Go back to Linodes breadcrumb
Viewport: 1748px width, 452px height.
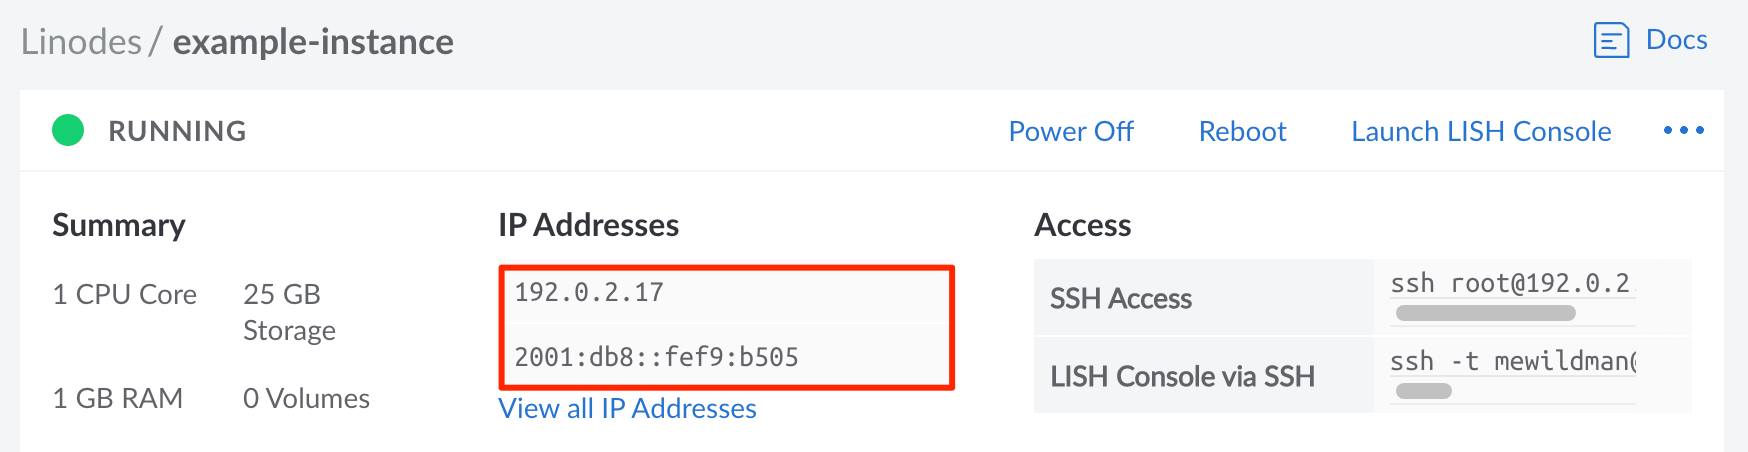tap(81, 42)
